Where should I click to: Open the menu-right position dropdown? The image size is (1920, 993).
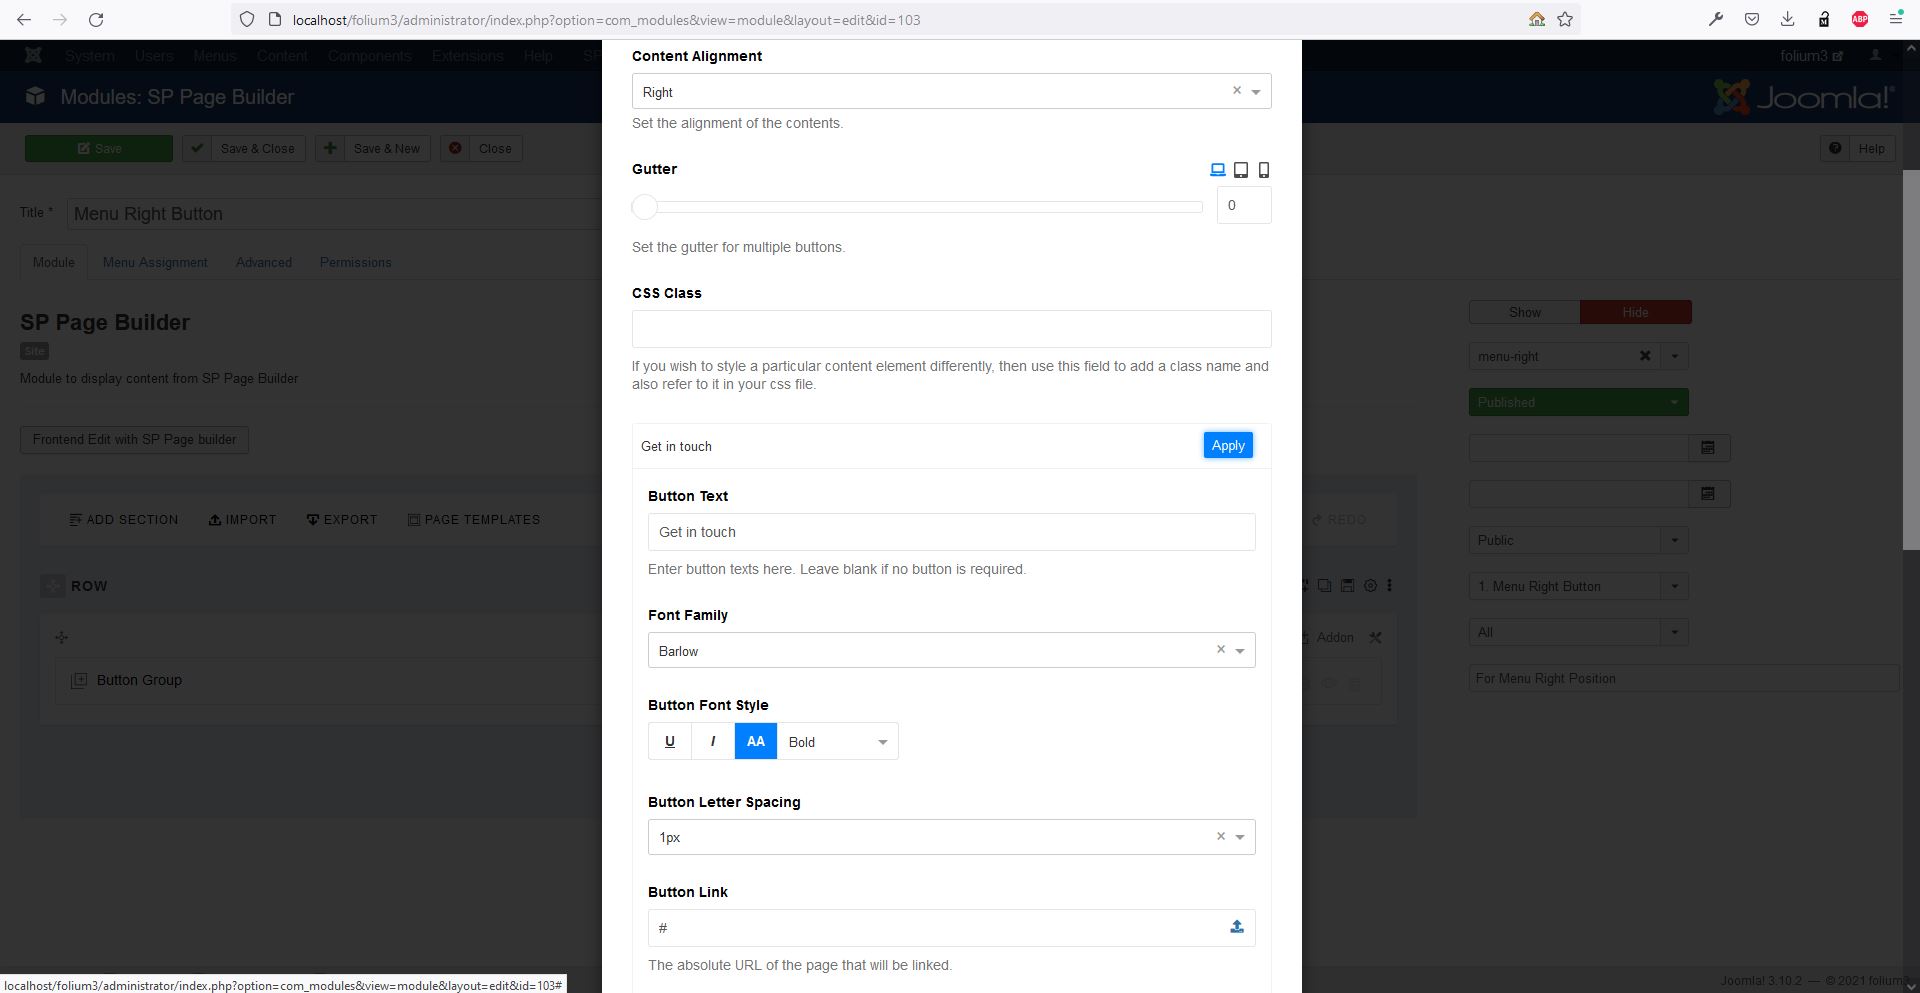pyautogui.click(x=1675, y=356)
